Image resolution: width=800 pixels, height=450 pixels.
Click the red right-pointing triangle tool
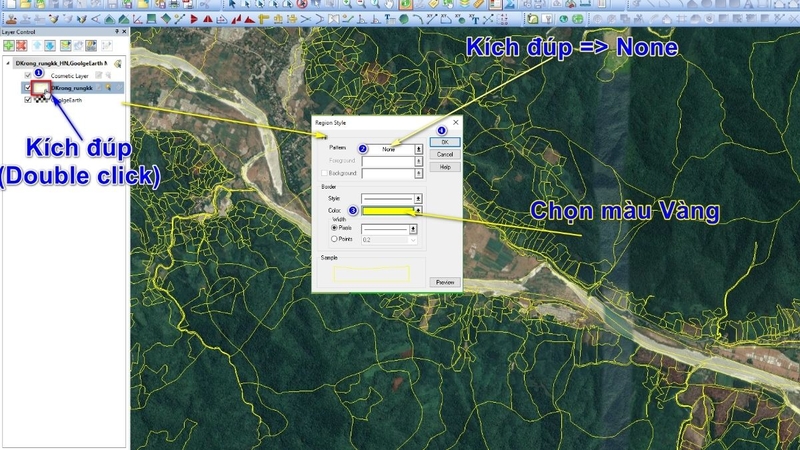(194, 19)
